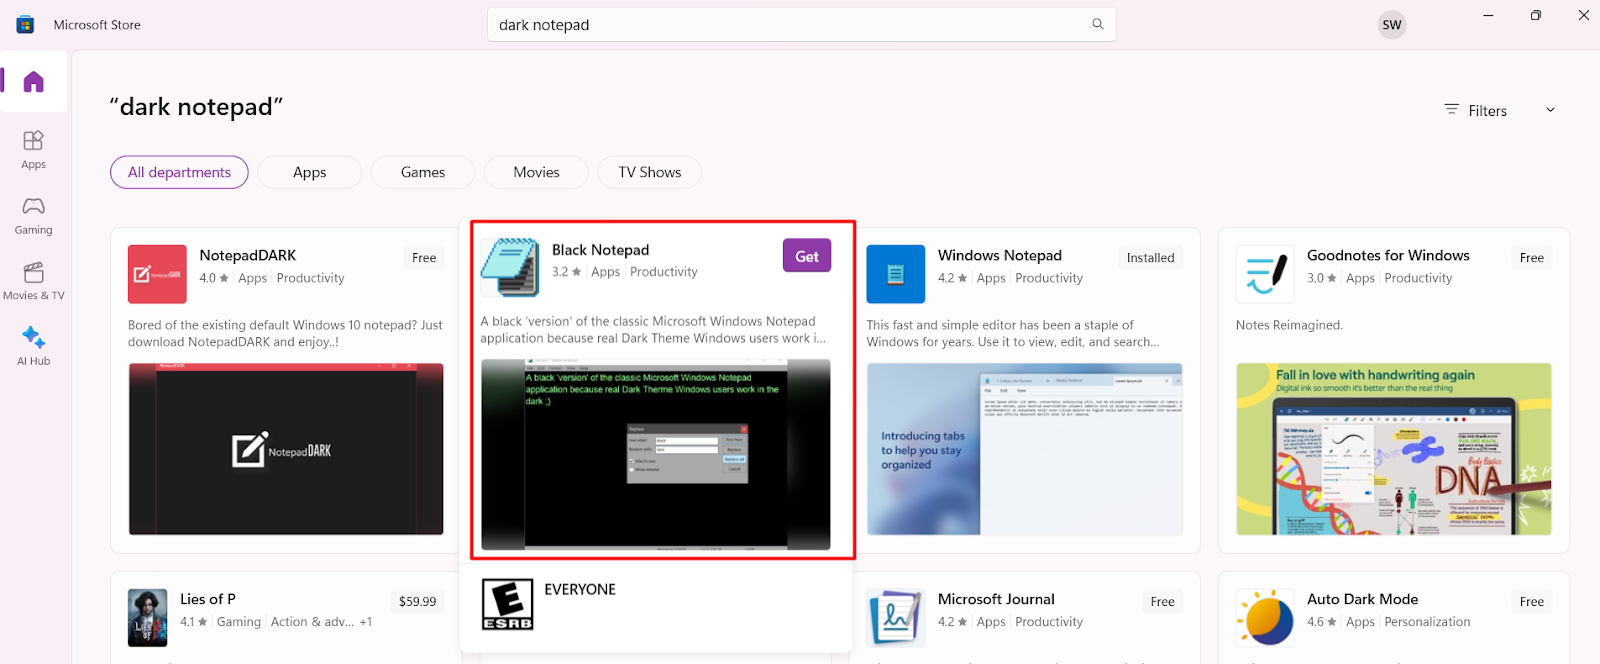1600x664 pixels.
Task: Expand the Filters dropdown chevron
Action: point(1550,110)
